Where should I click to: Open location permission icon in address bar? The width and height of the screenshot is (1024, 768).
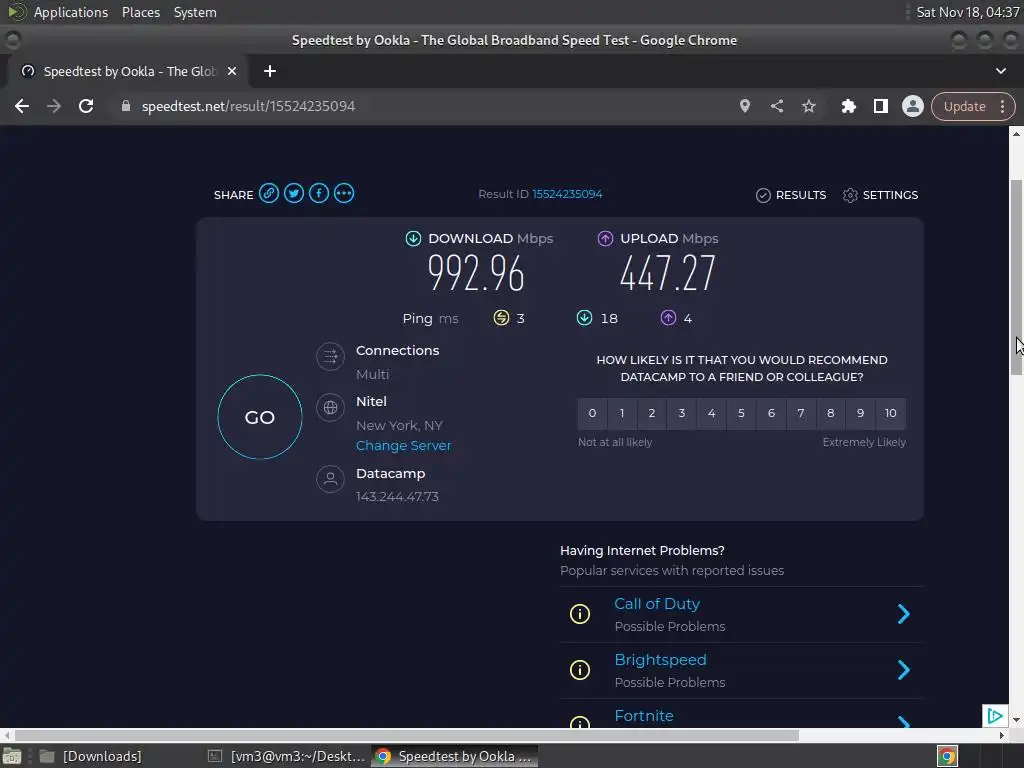click(x=744, y=106)
